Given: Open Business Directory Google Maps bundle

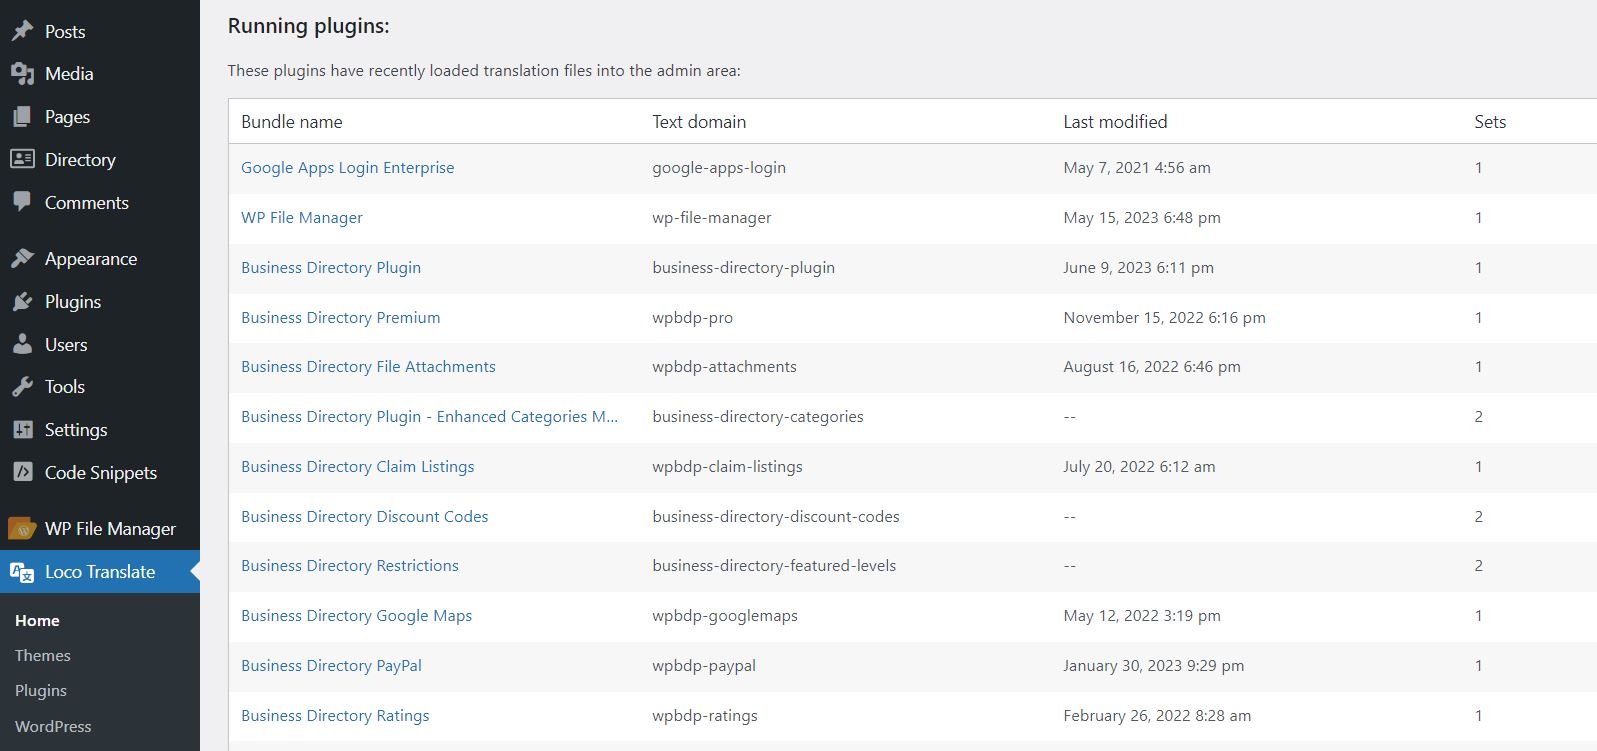Looking at the screenshot, I should pyautogui.click(x=356, y=616).
